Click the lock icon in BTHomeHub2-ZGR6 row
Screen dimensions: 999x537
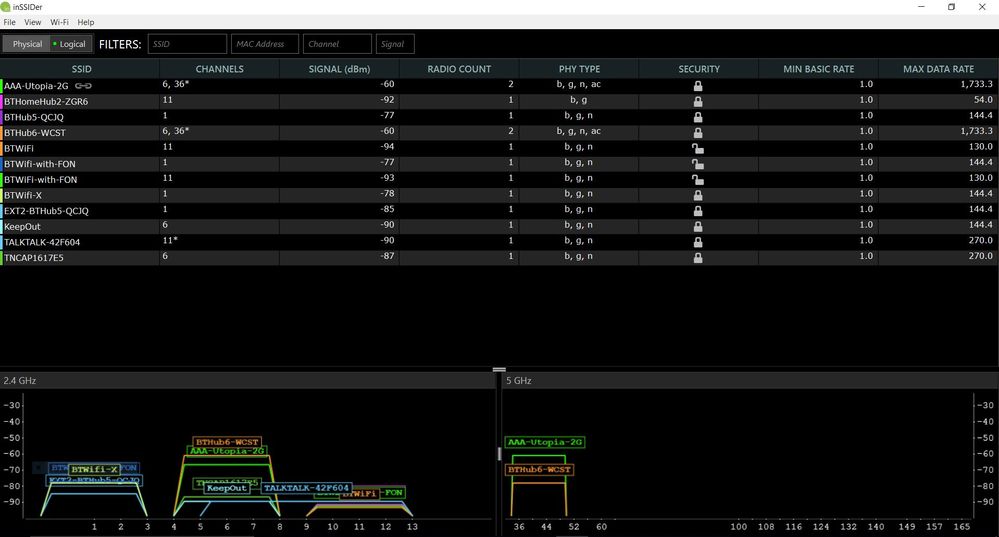coord(698,101)
